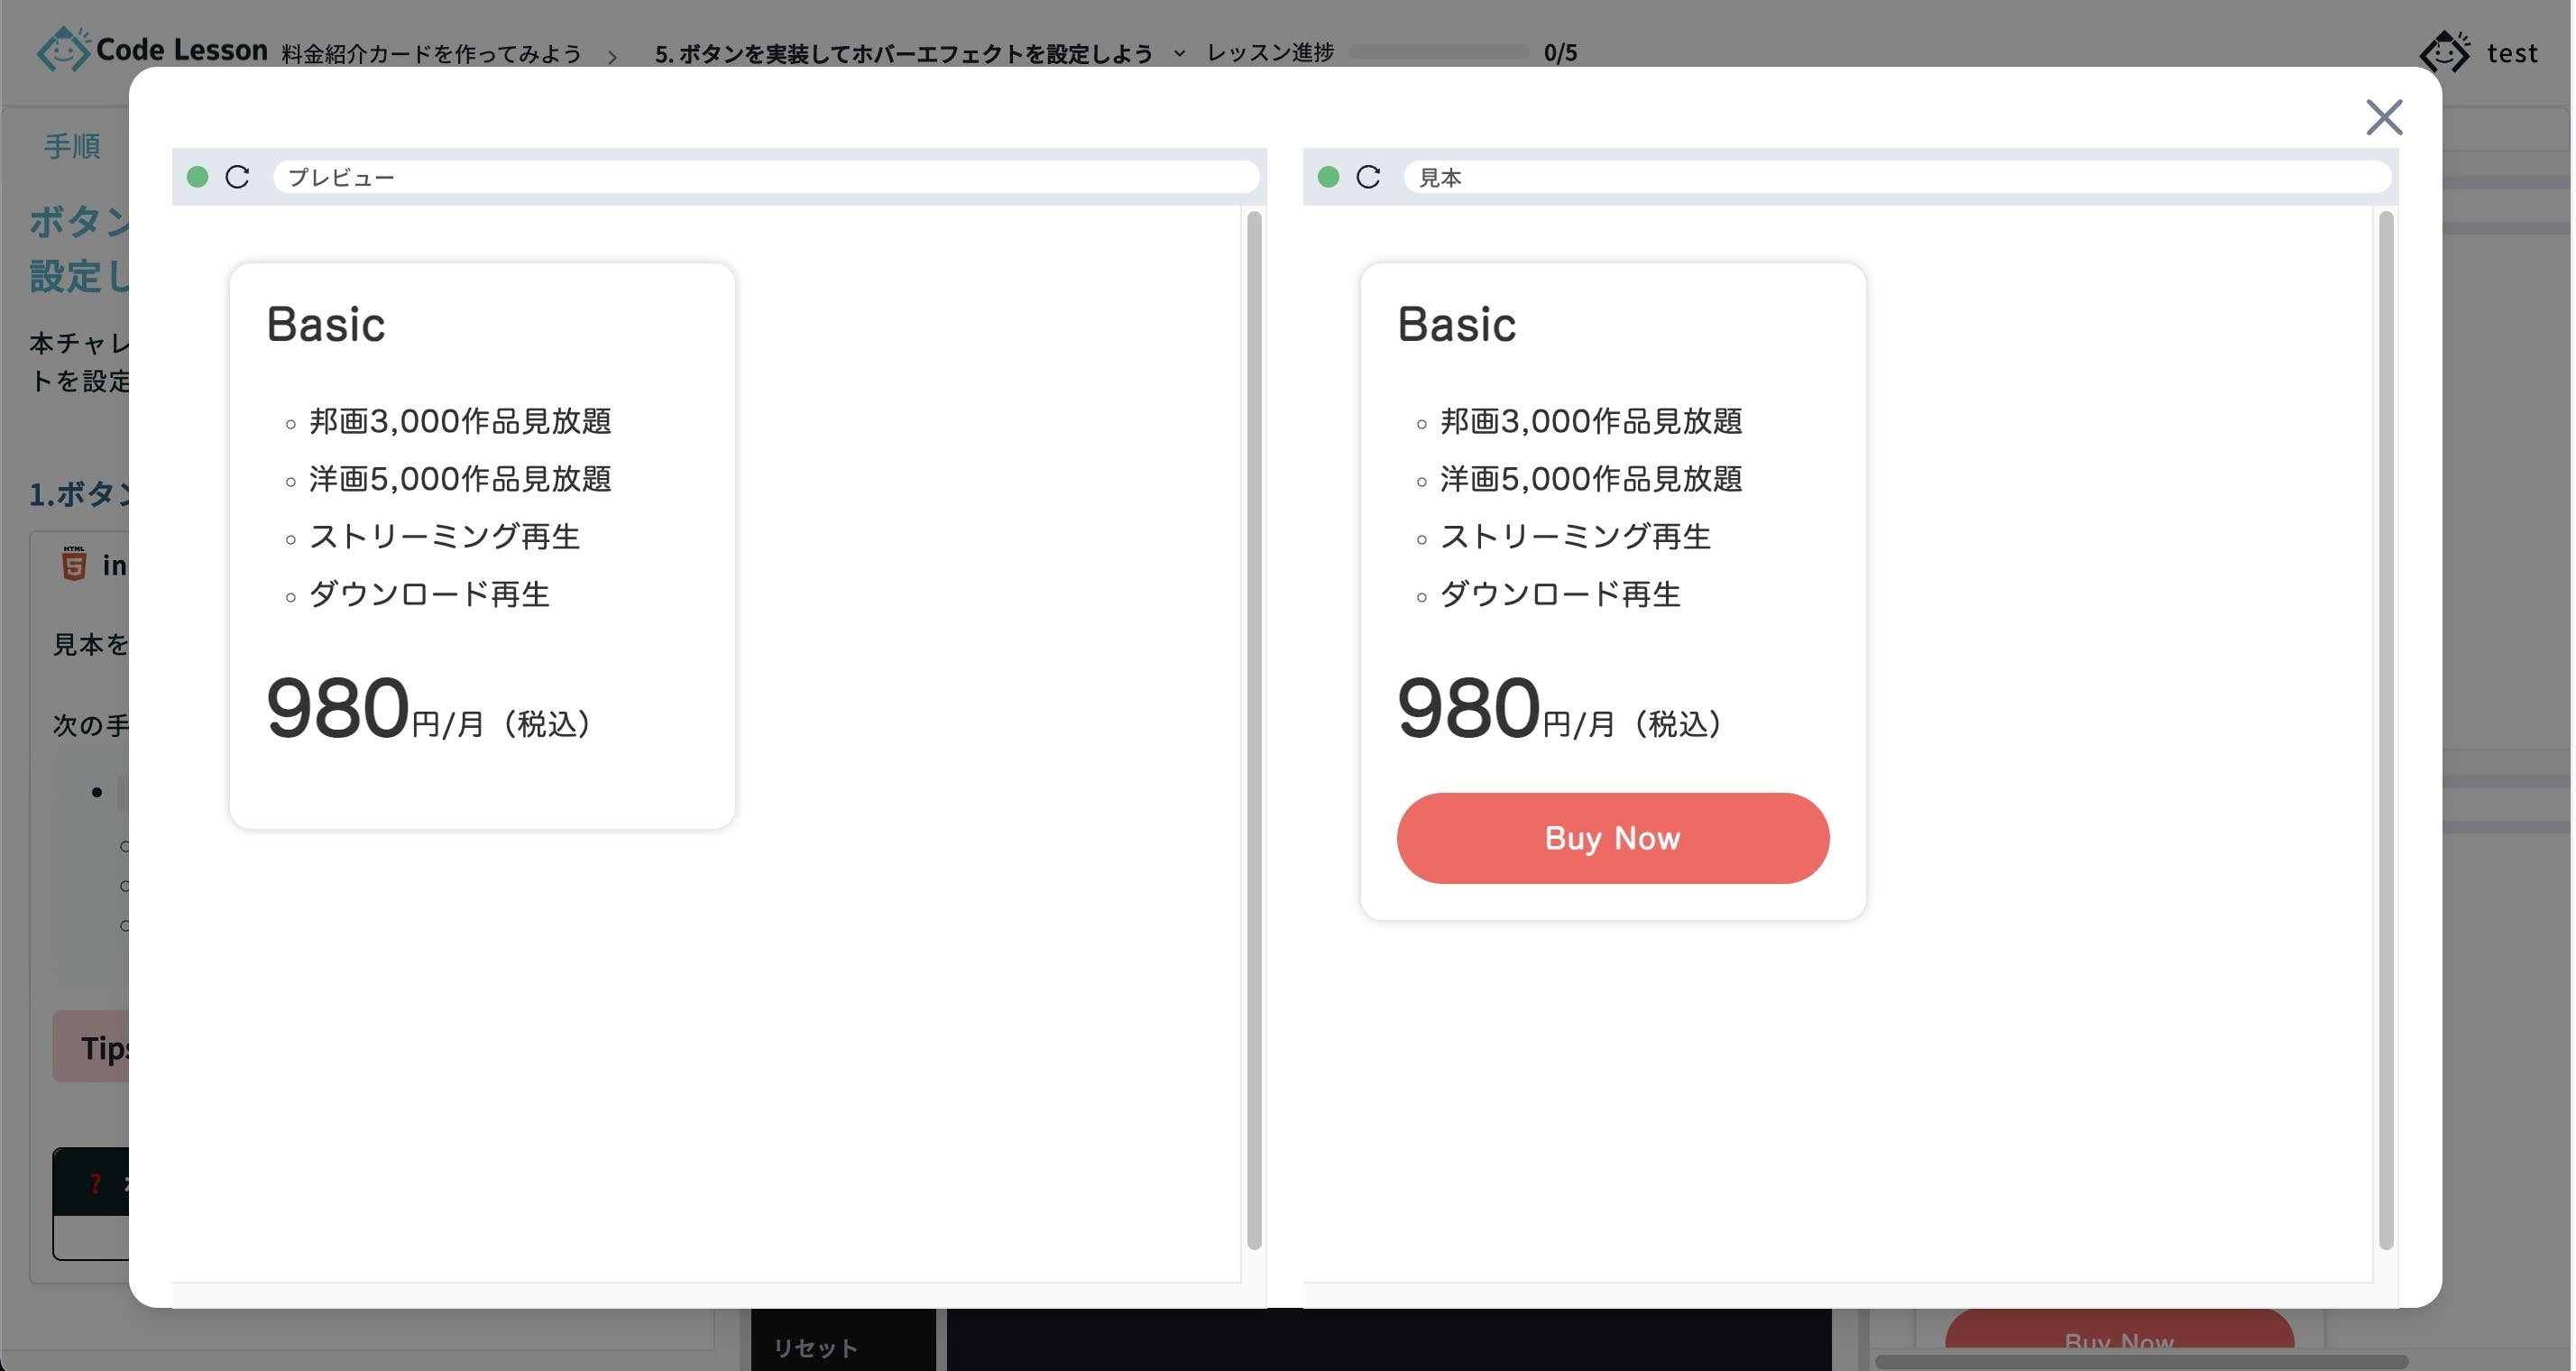Click the プレビュー address field
Image resolution: width=2576 pixels, height=1371 pixels.
point(765,177)
